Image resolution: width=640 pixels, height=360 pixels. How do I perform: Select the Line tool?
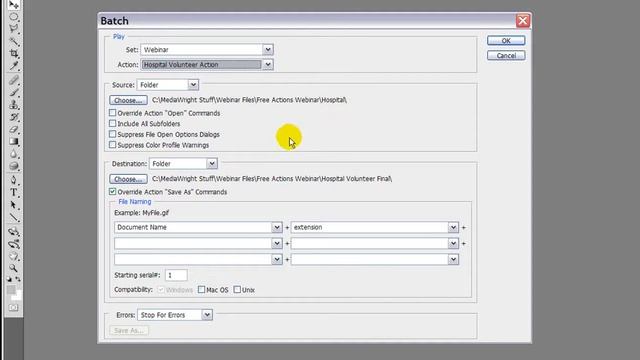[14, 217]
